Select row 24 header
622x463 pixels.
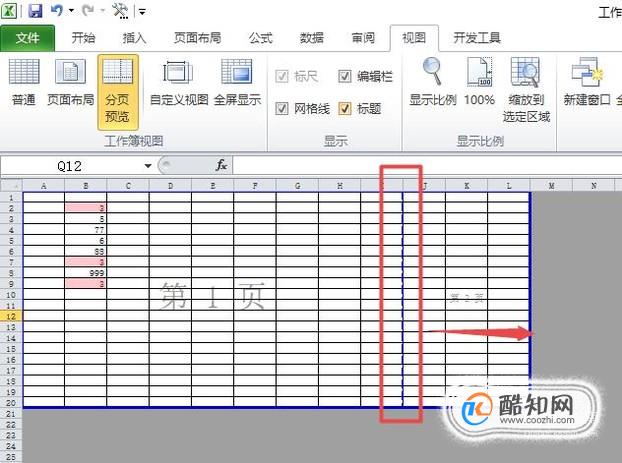pyautogui.click(x=11, y=446)
